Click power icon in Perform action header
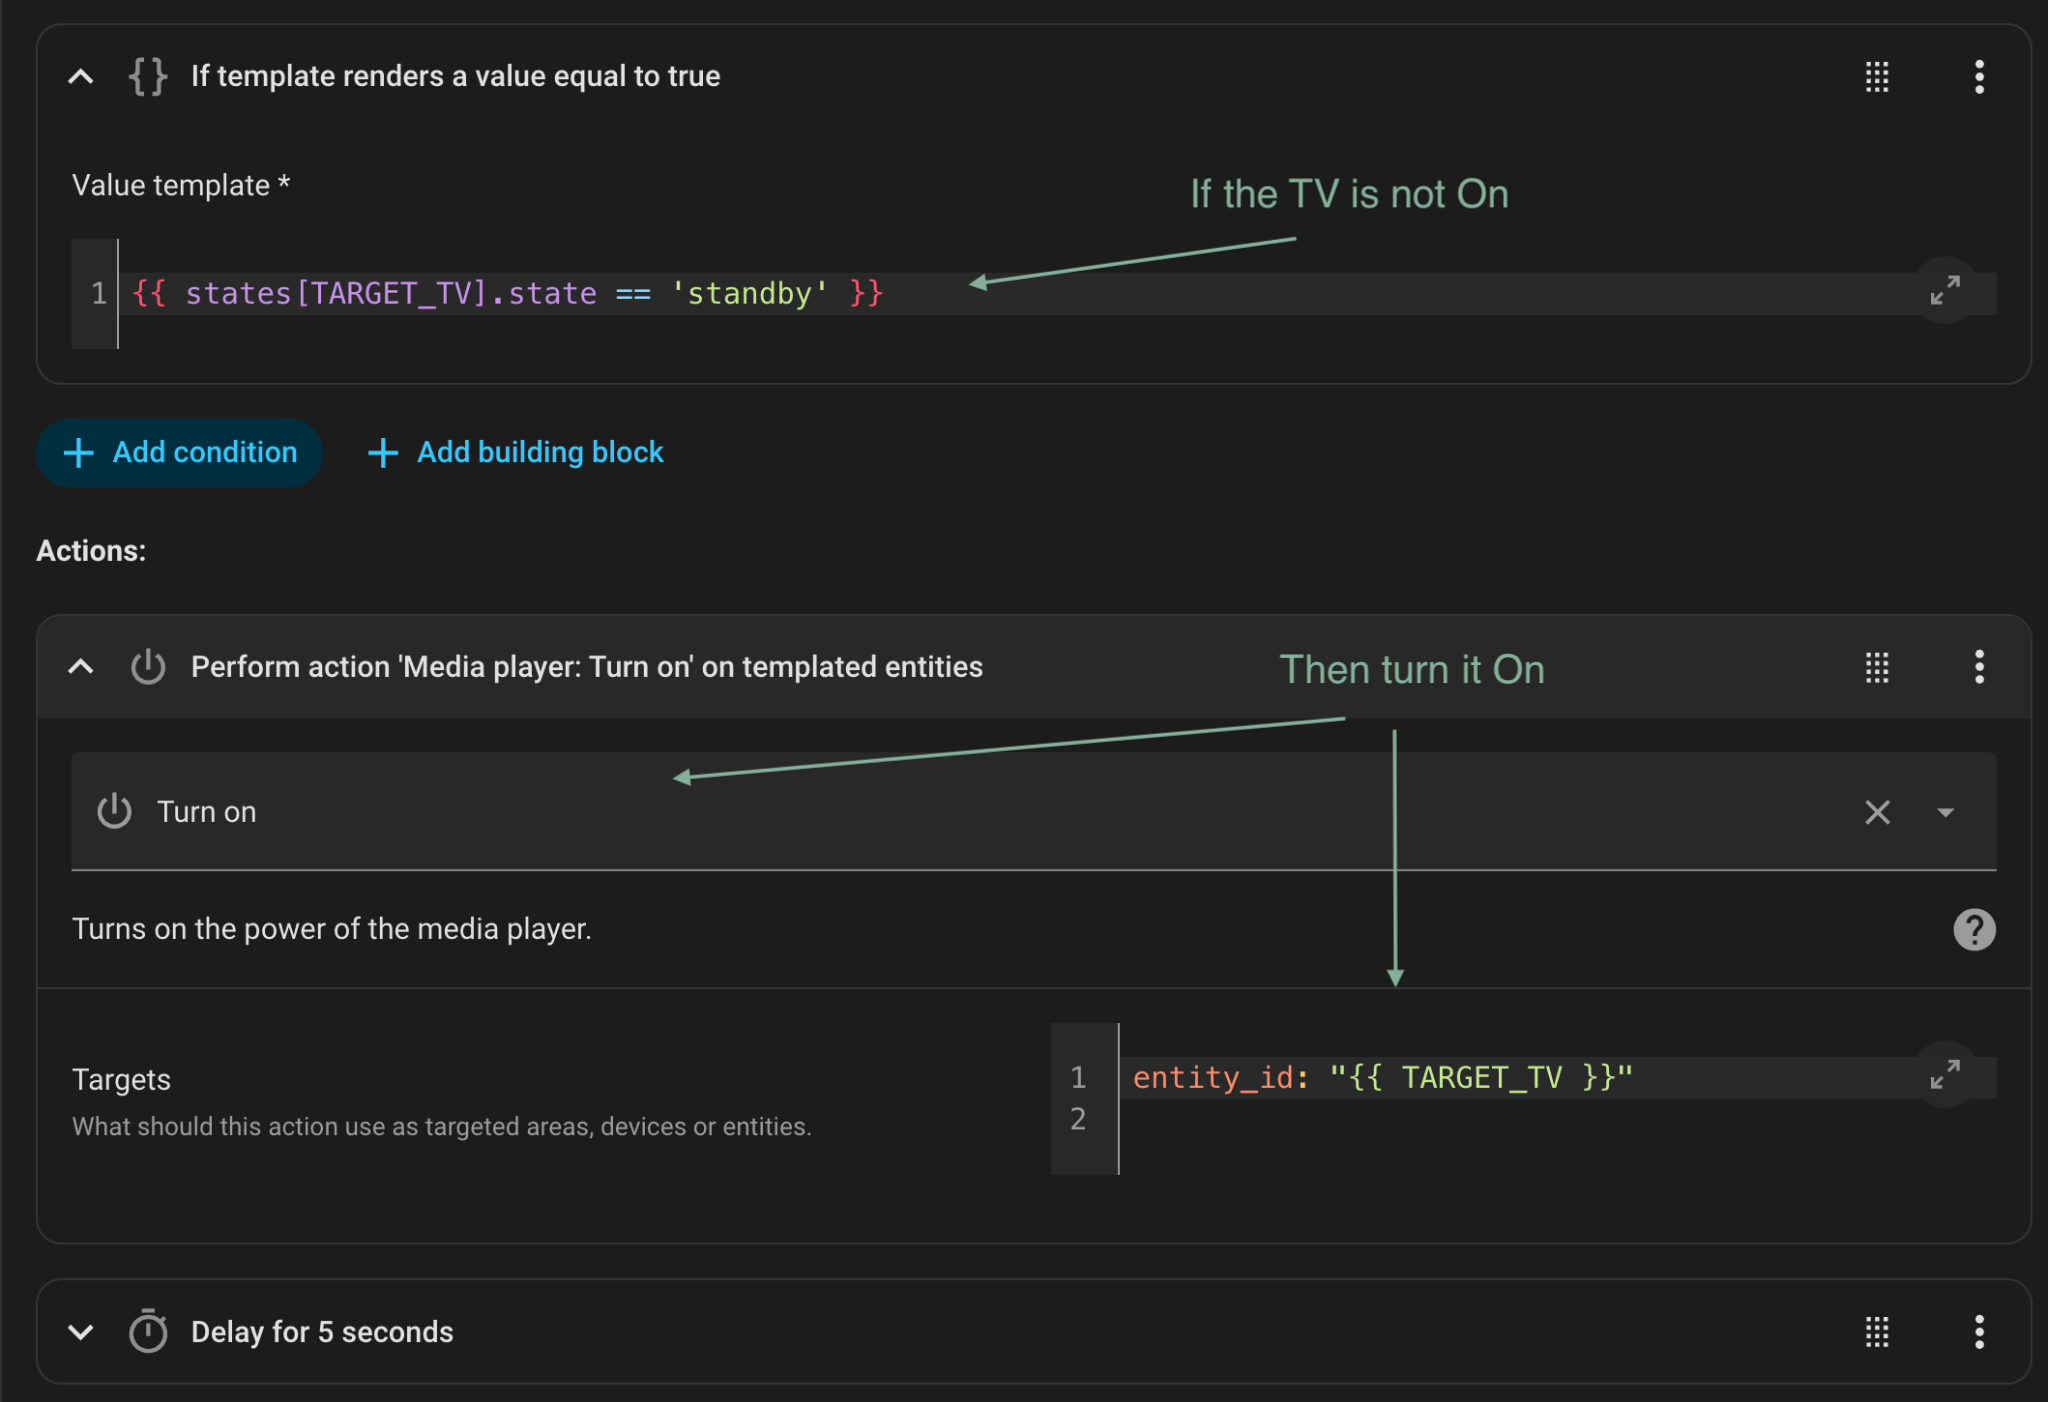The width and height of the screenshot is (2048, 1402). coord(148,667)
